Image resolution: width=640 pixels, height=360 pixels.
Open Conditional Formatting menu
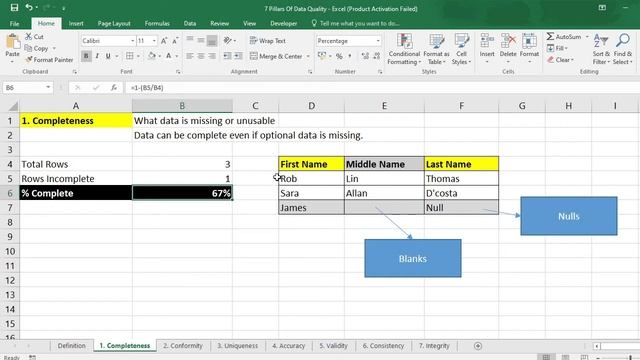(x=404, y=49)
